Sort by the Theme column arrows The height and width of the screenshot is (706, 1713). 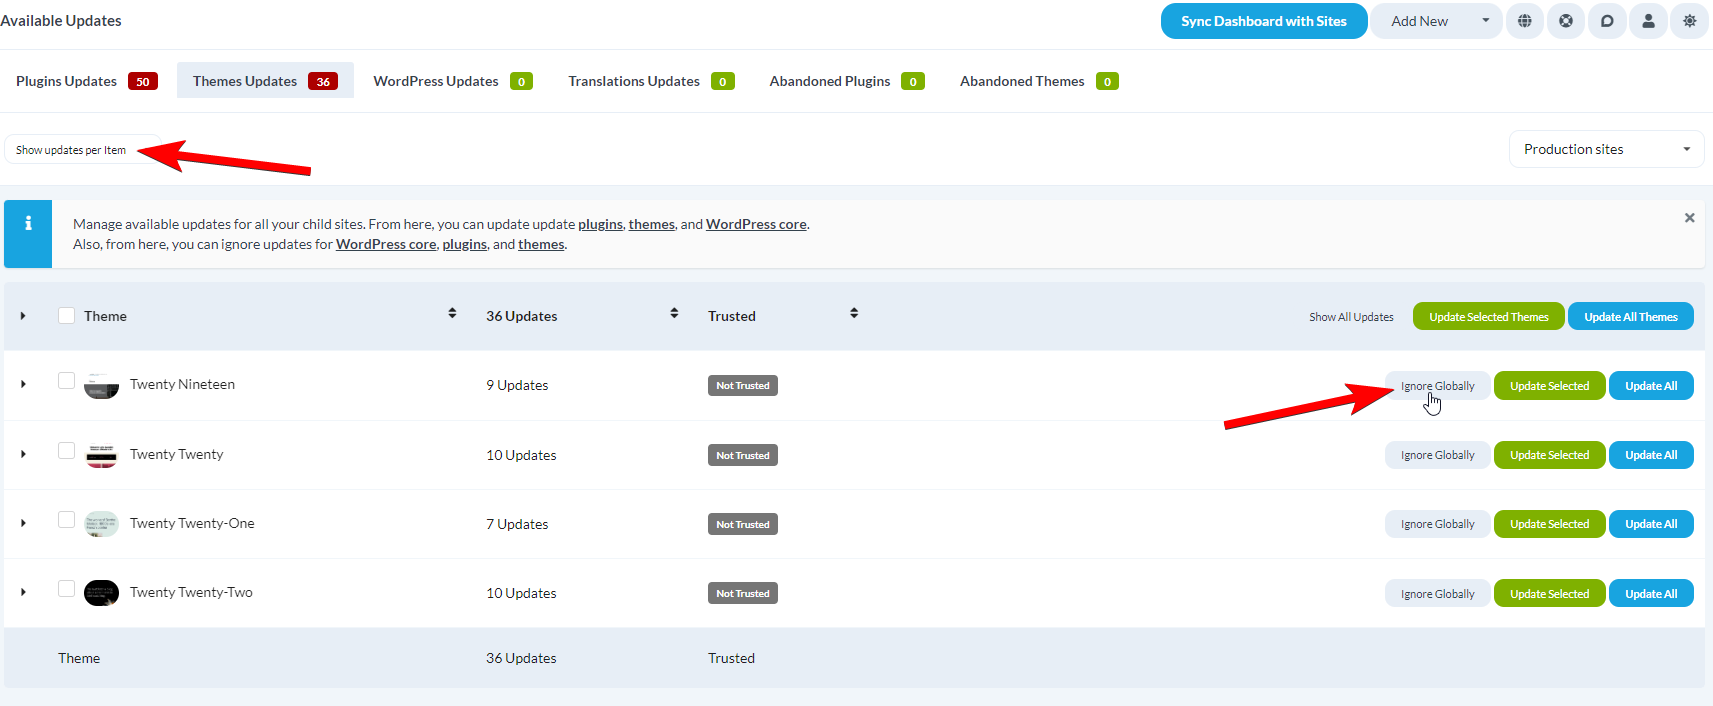(x=452, y=313)
